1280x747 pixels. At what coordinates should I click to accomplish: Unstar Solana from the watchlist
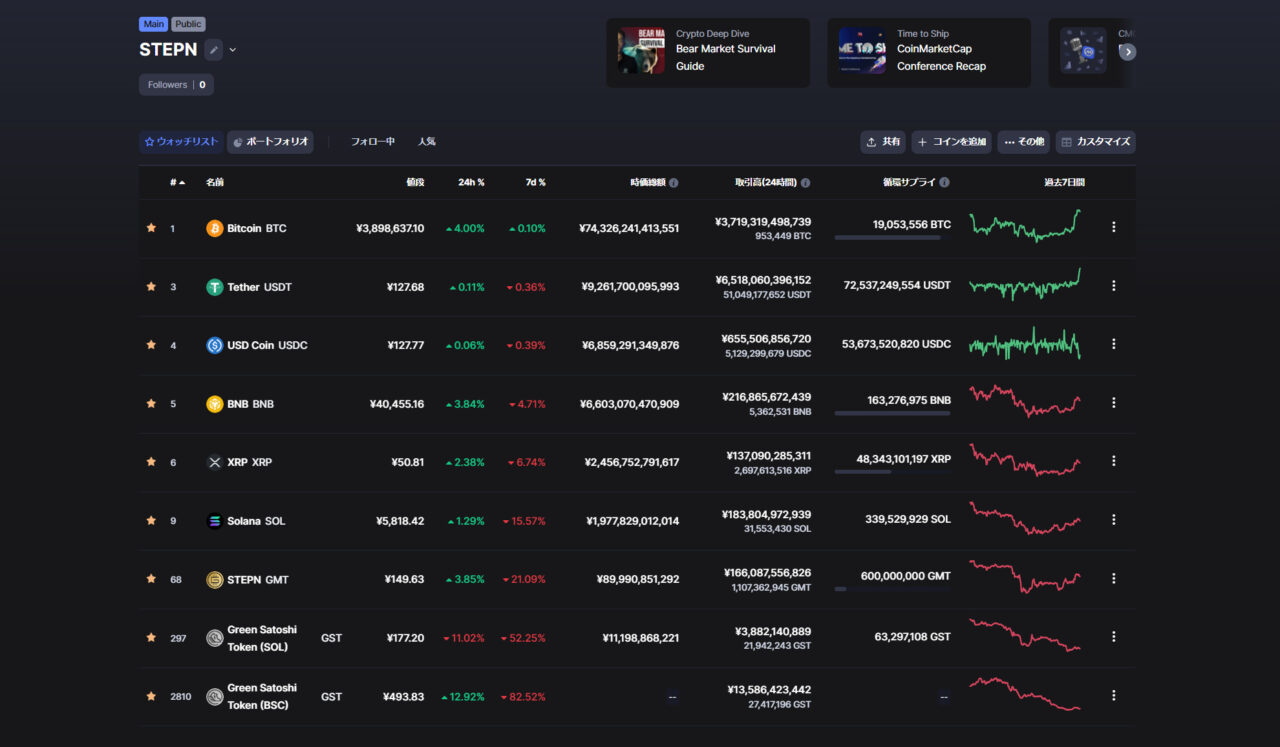pos(151,520)
